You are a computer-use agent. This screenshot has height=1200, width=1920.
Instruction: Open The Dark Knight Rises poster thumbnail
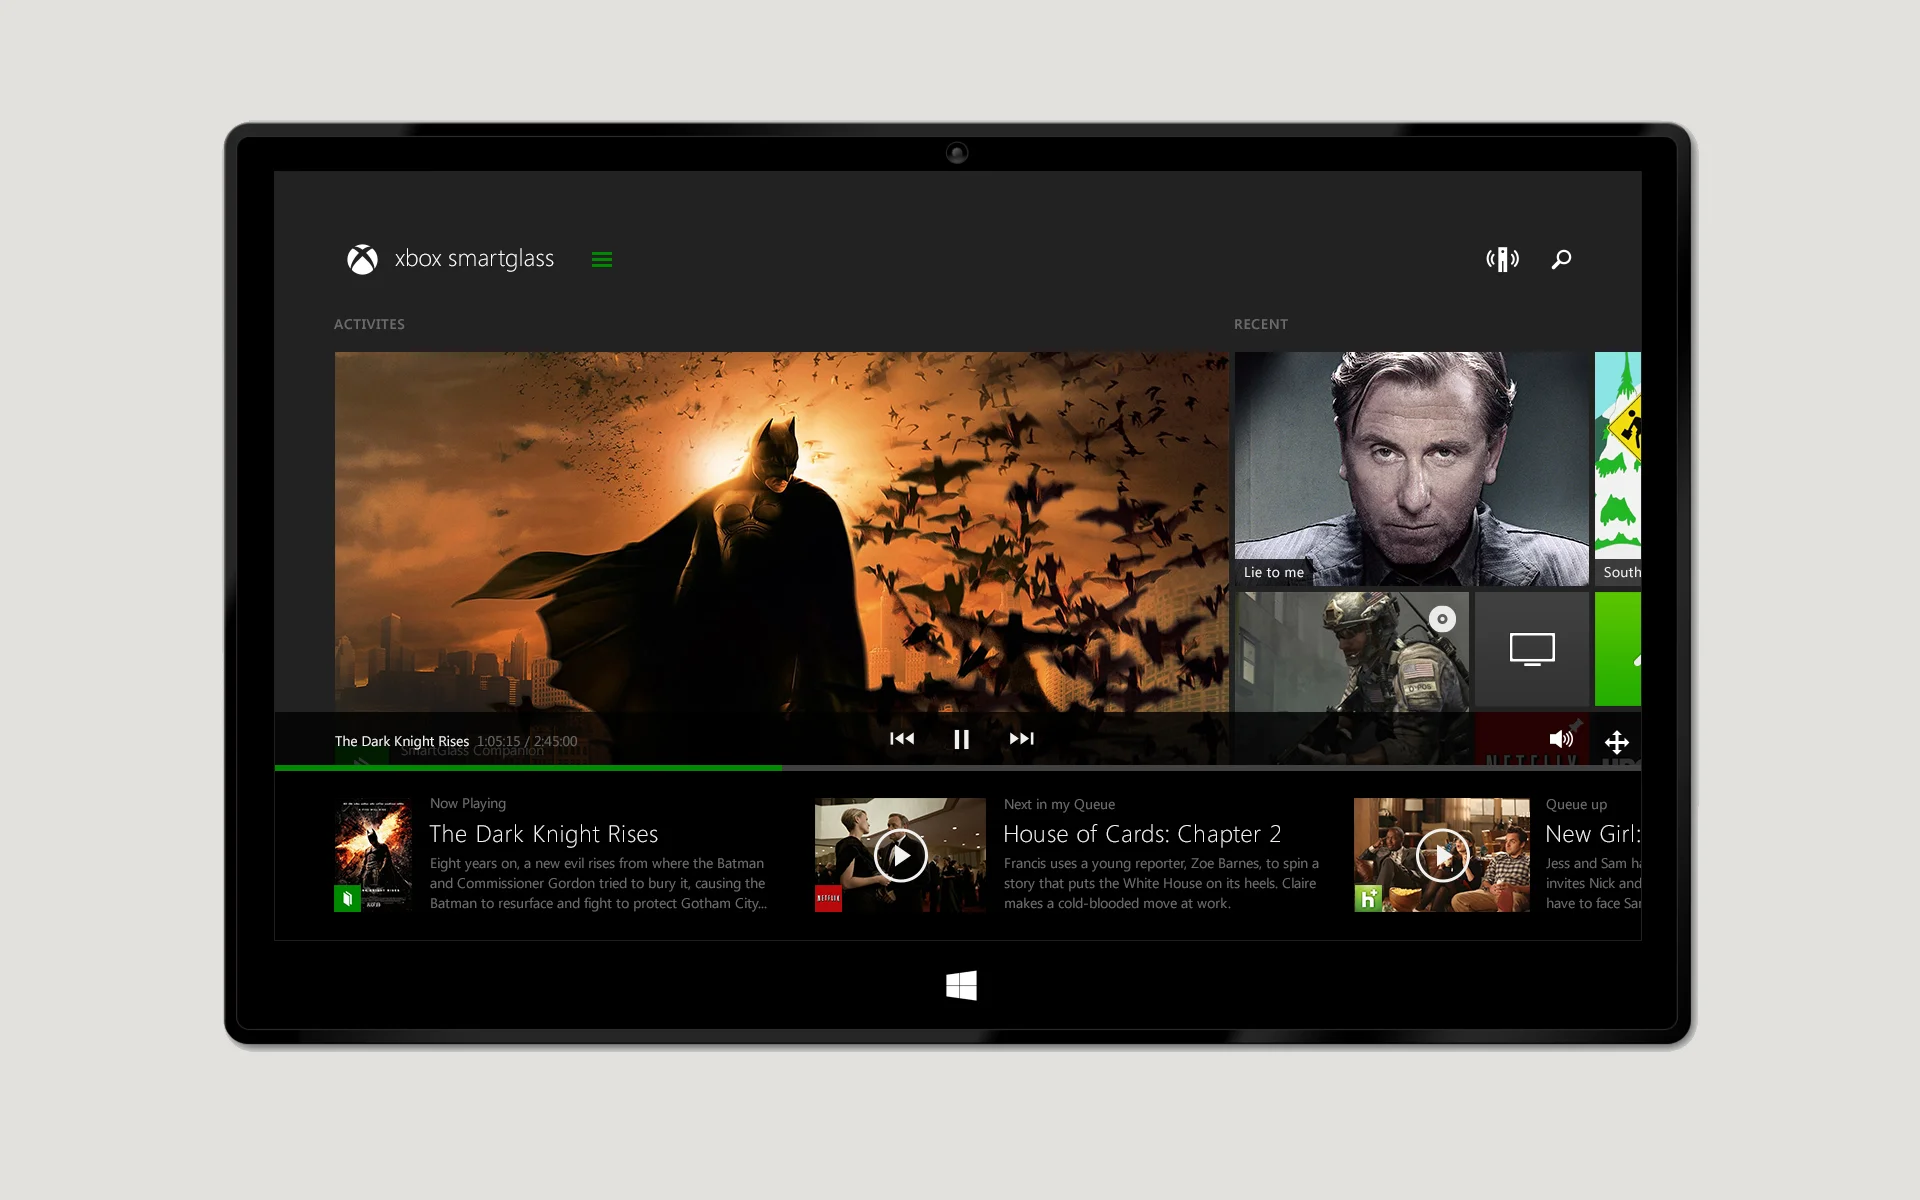[x=372, y=856]
